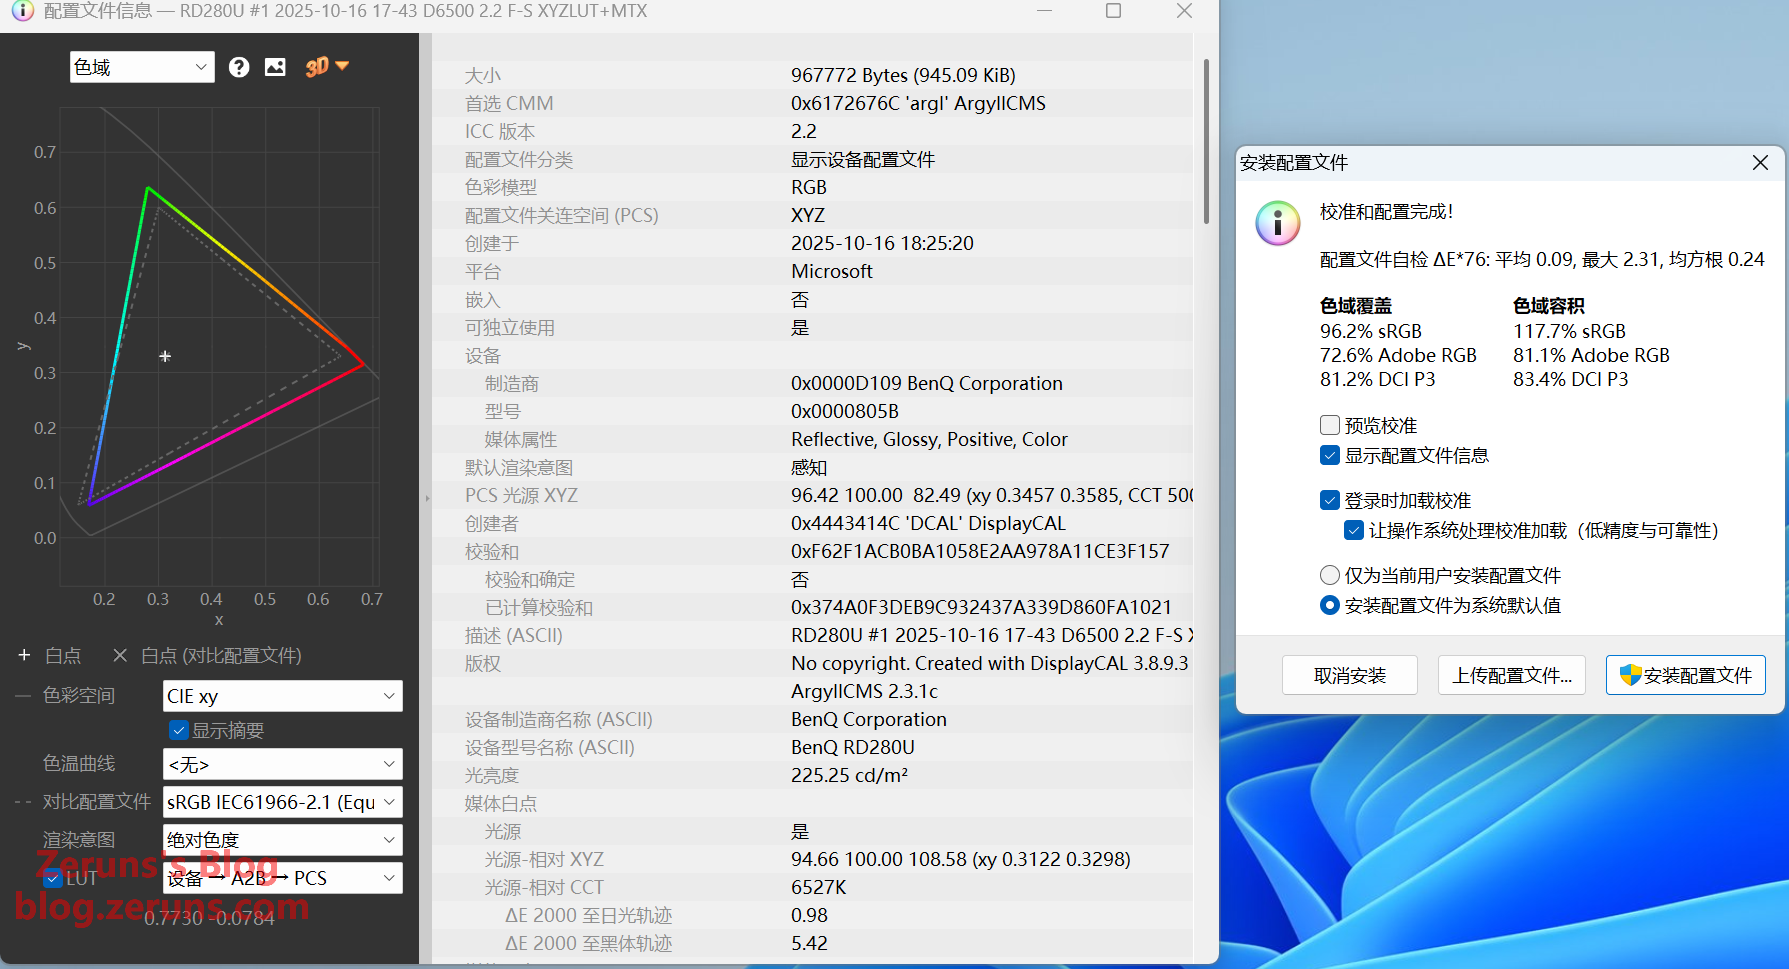Click the save plot image icon
The width and height of the screenshot is (1789, 969).
(x=275, y=67)
